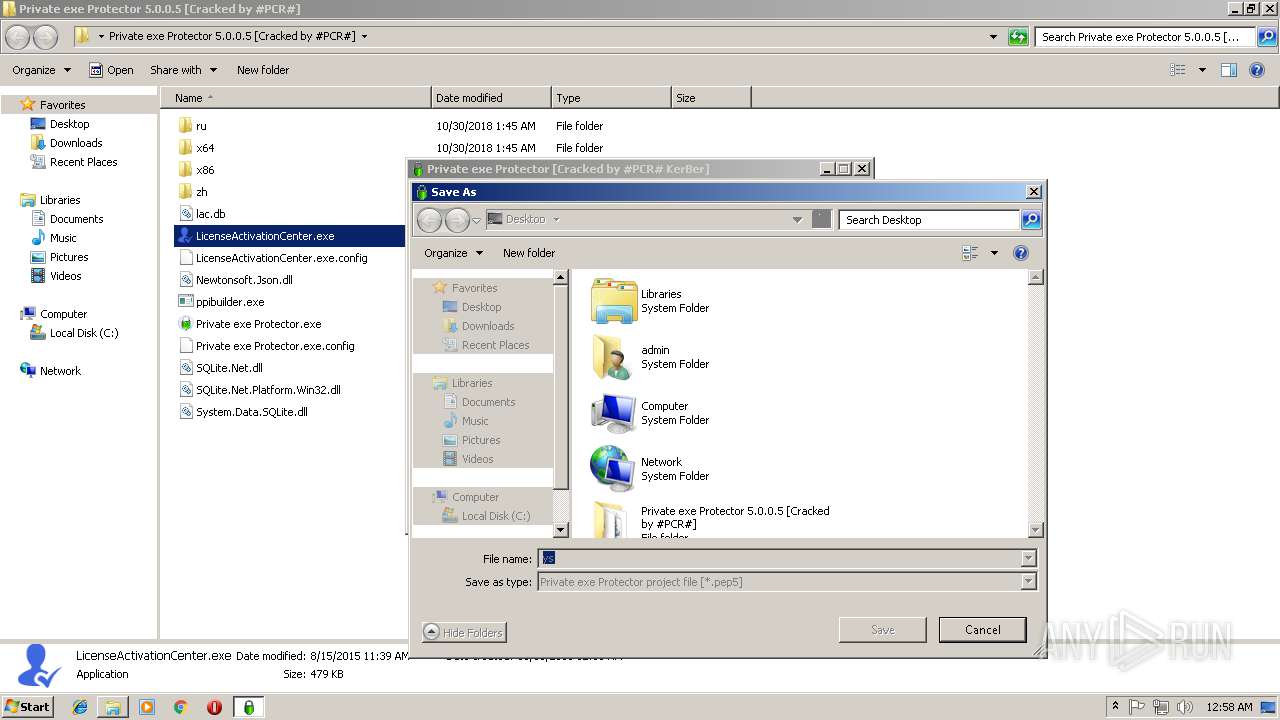Click the LicenseActivationCenter.exe file icon
Image resolution: width=1280 pixels, height=720 pixels.
[x=185, y=236]
